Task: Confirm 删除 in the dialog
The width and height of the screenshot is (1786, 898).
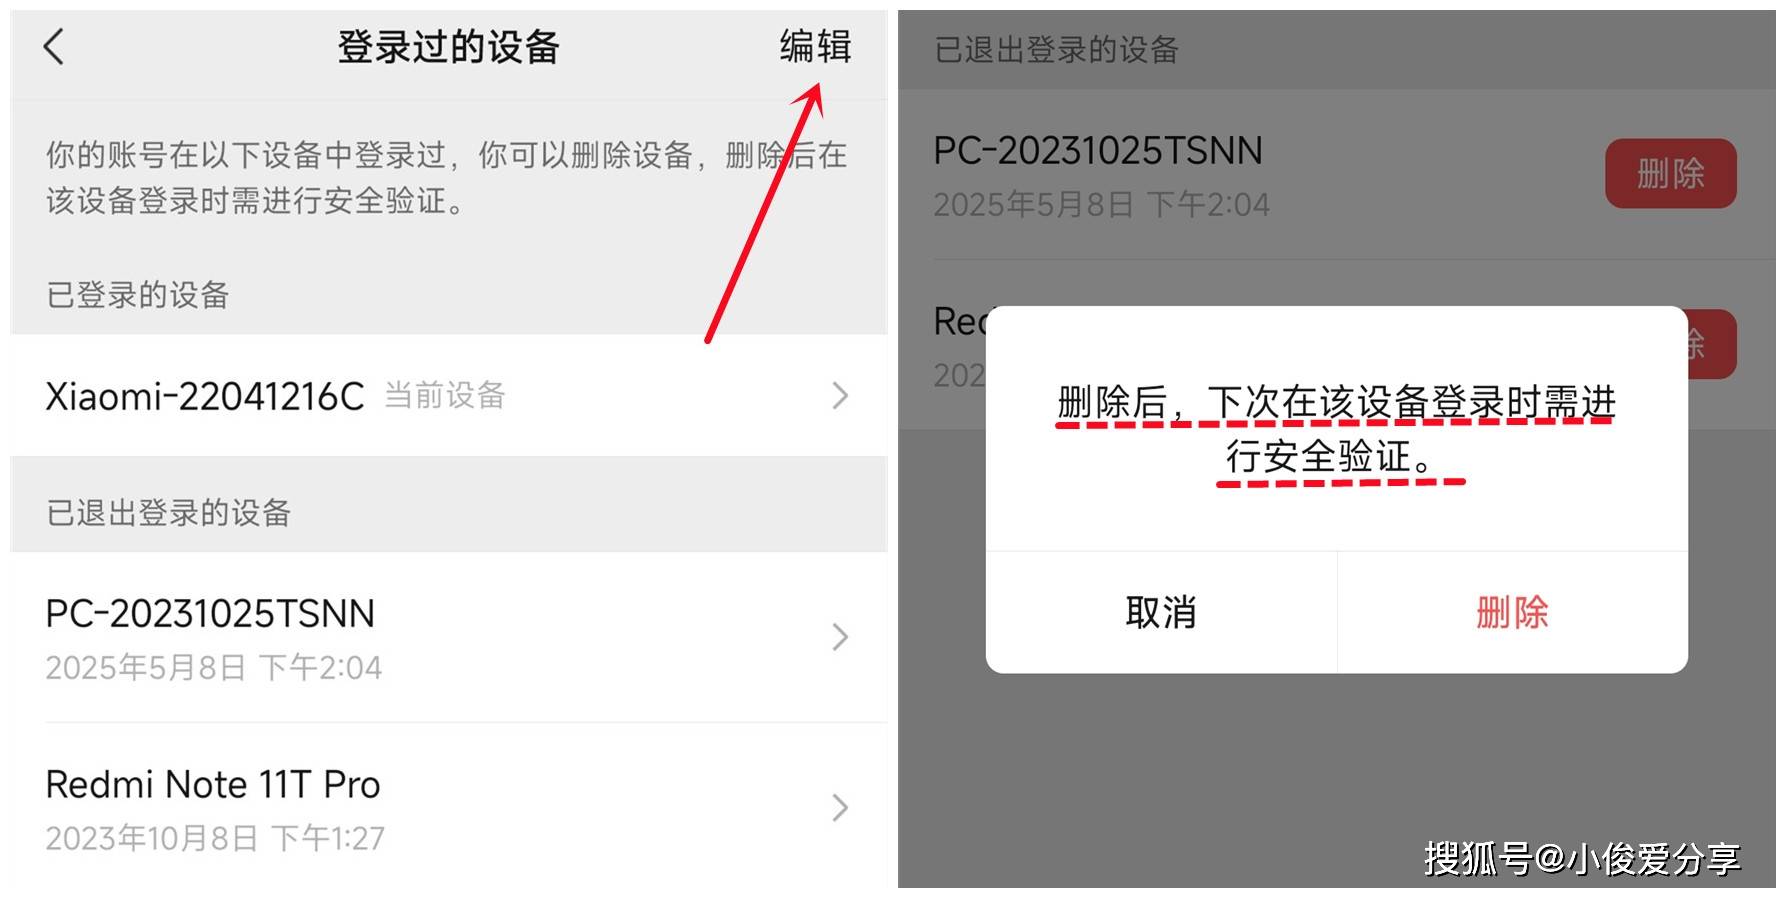Action: [1513, 612]
